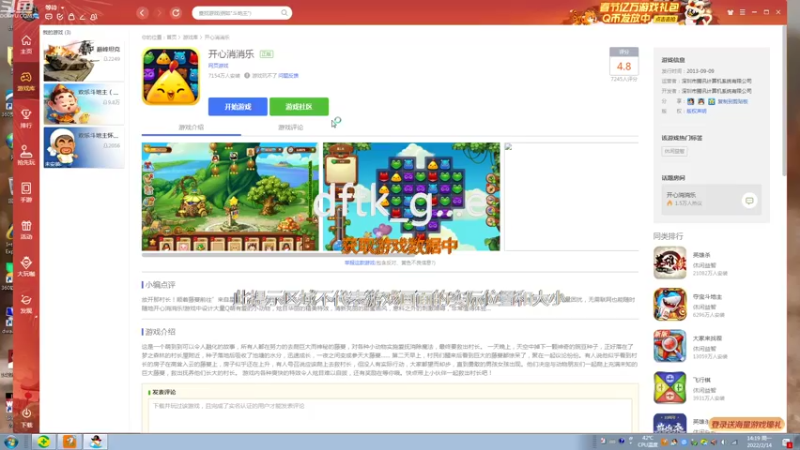Open the green 360 browser taskbar icon
Screen dimensions: 800x450
coord(43,442)
